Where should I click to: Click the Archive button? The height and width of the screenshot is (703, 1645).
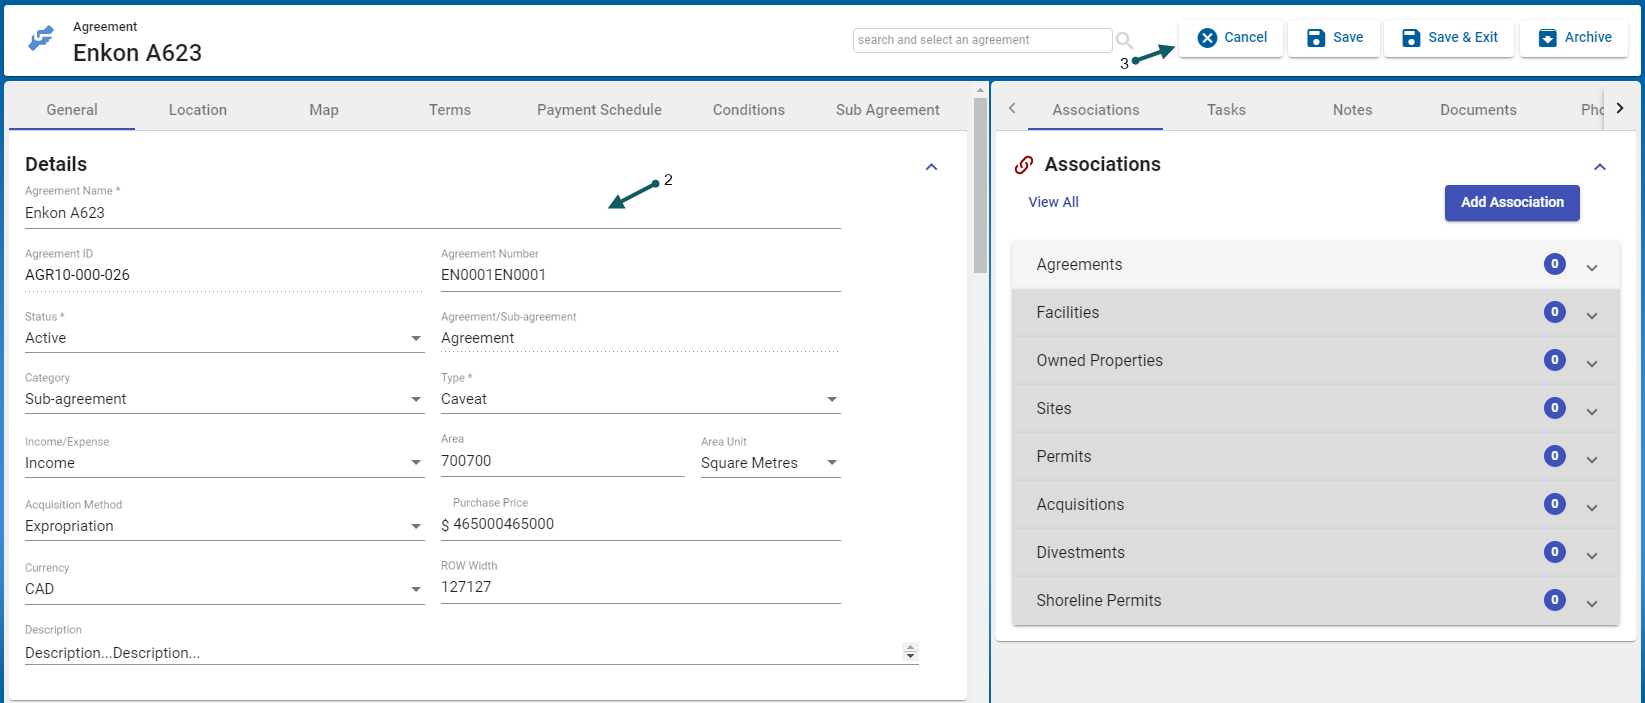click(x=1574, y=38)
